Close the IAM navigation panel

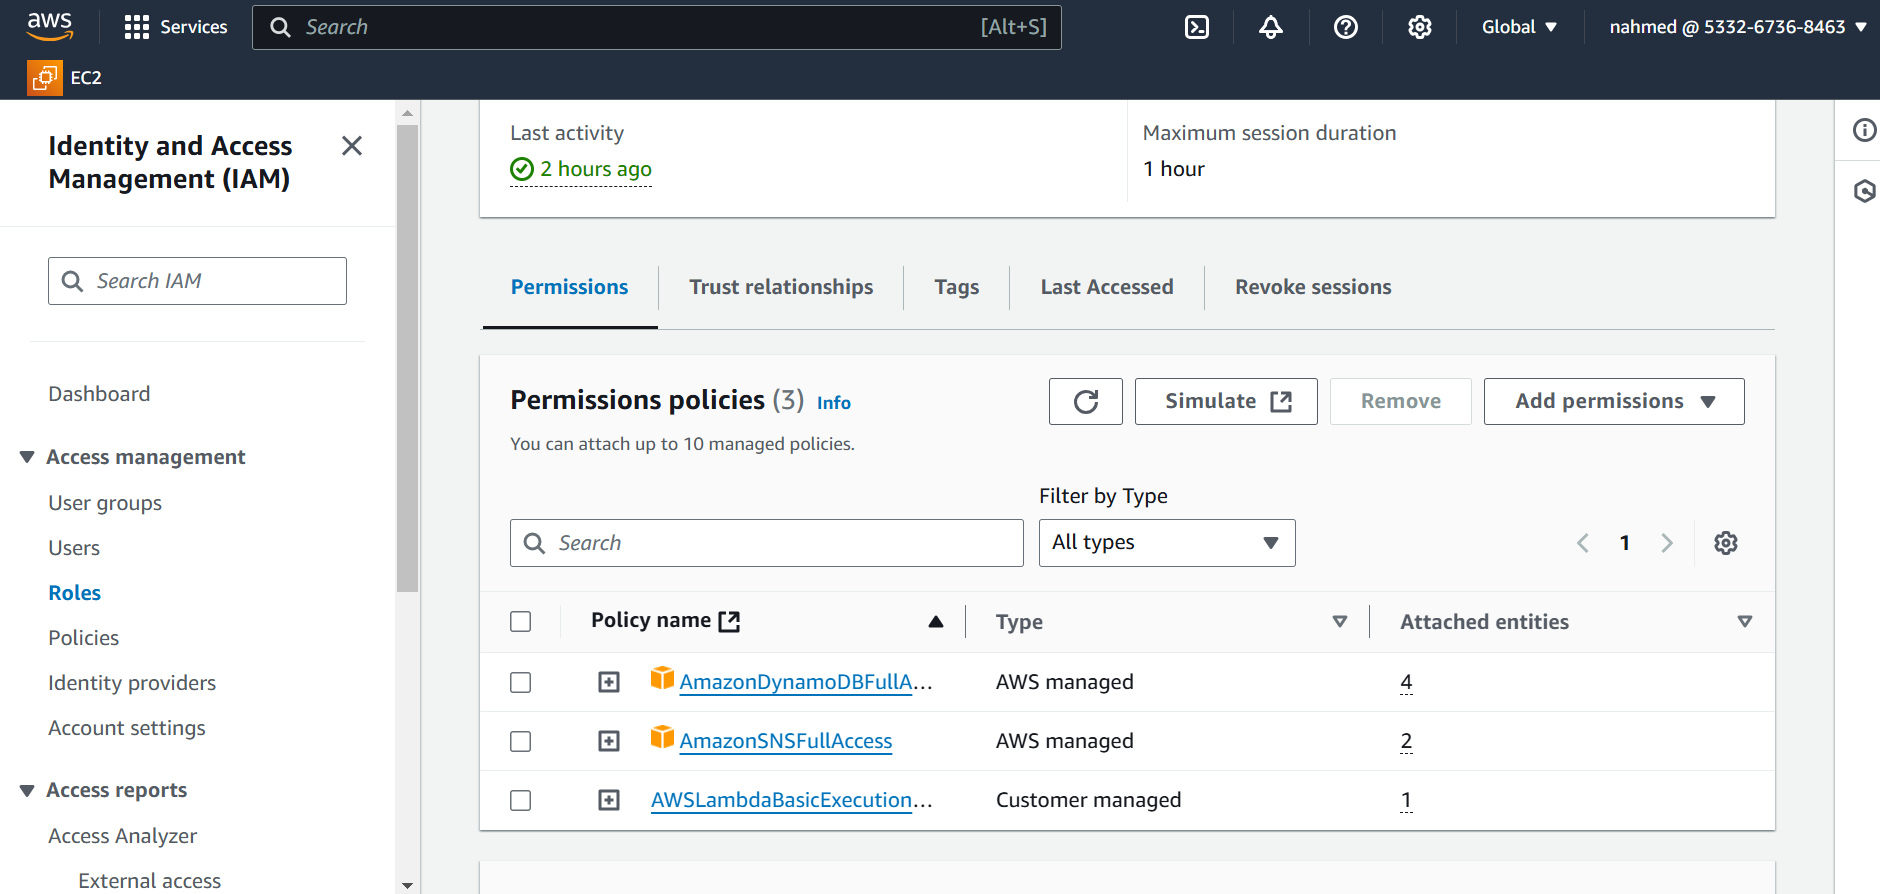tap(352, 146)
